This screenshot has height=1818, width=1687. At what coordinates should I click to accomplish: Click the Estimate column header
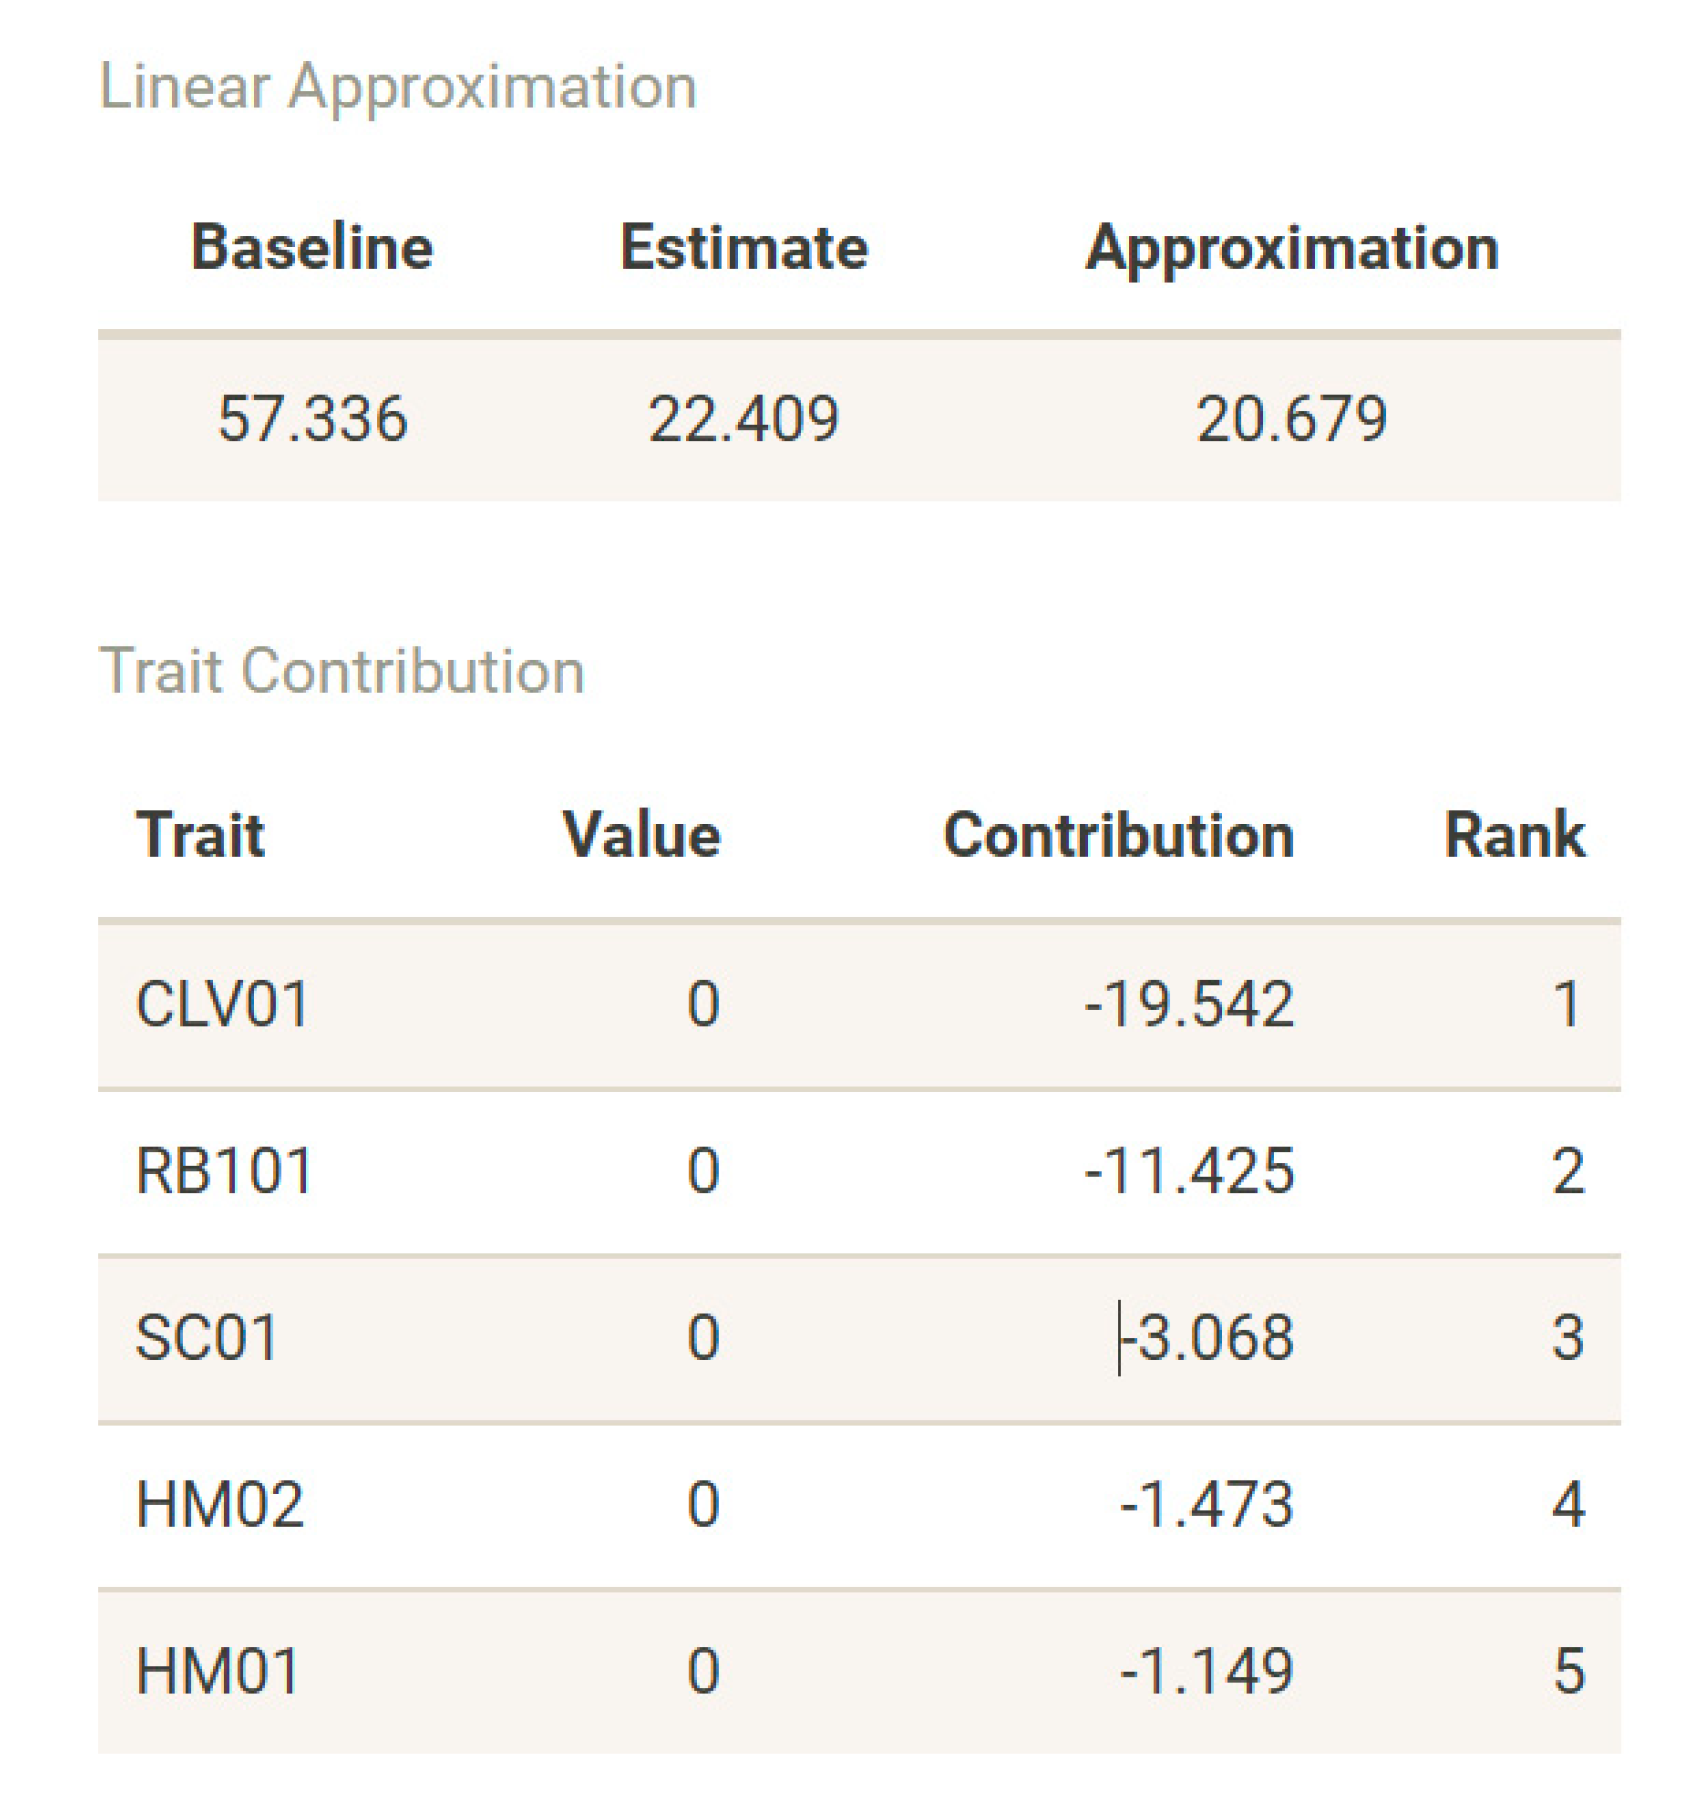pos(744,247)
